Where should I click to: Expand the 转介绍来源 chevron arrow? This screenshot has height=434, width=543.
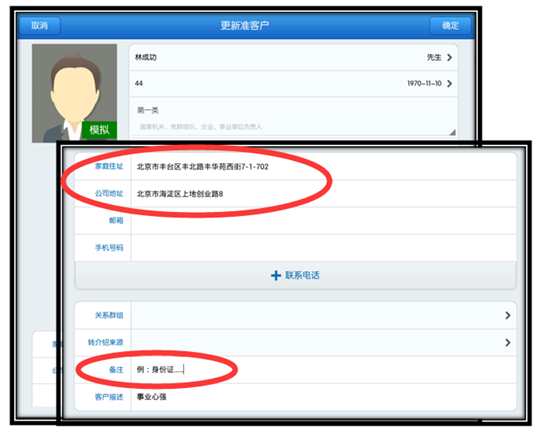coord(508,343)
